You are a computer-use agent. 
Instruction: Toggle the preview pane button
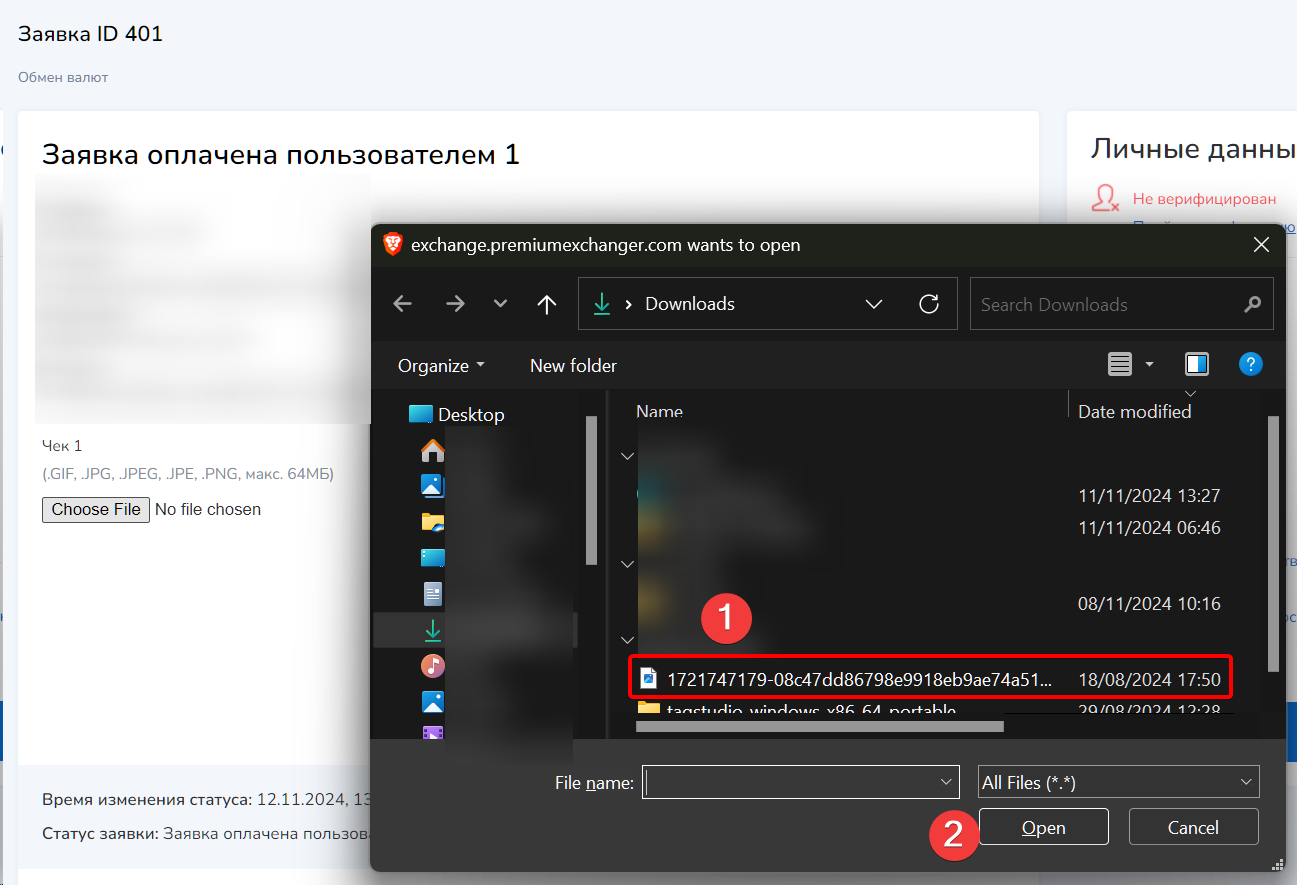click(x=1197, y=364)
